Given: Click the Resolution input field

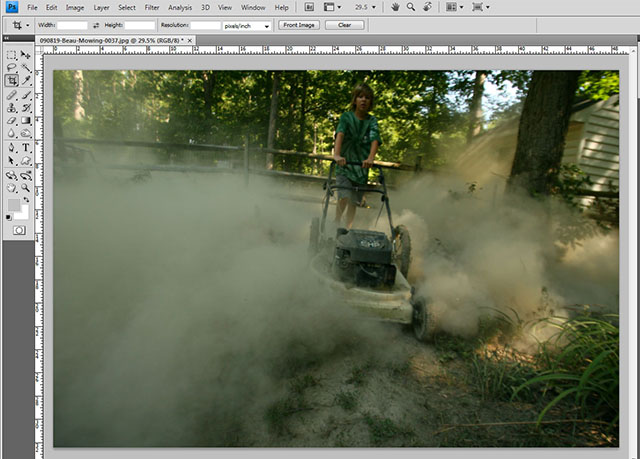Looking at the screenshot, I should tap(206, 26).
